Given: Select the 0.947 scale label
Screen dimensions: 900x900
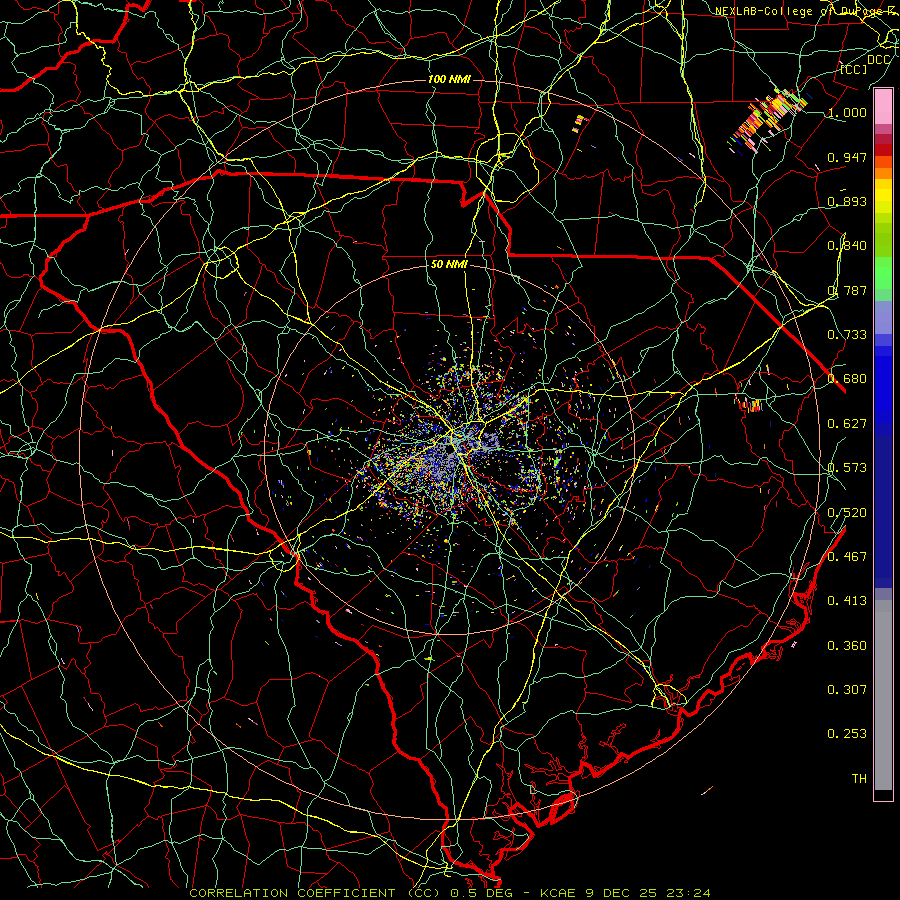Looking at the screenshot, I should coord(847,157).
